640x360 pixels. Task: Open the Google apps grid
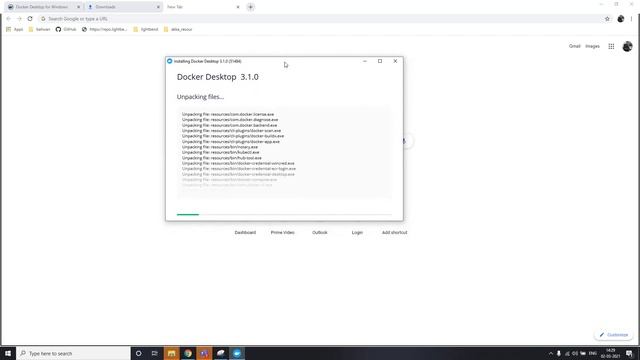[611, 47]
